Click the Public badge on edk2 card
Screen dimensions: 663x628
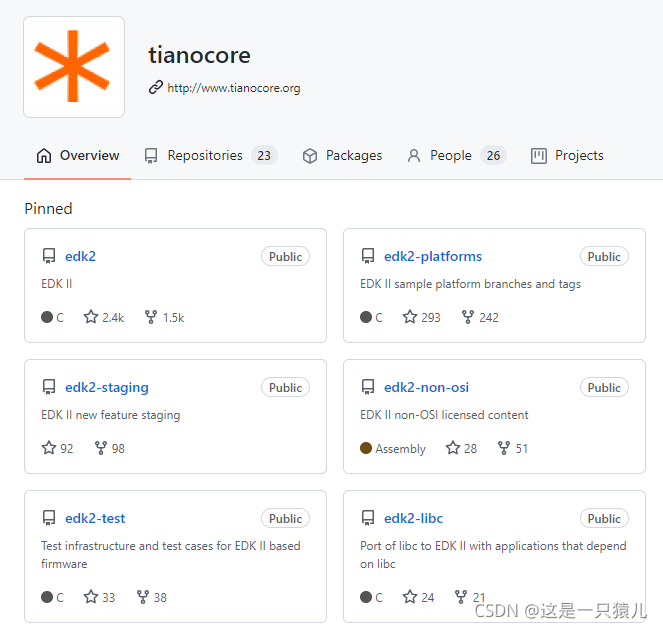[x=285, y=256]
